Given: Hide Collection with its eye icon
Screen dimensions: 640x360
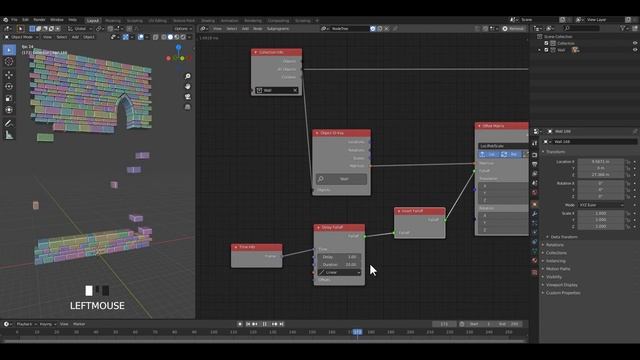Looking at the screenshot, I should pyautogui.click(x=635, y=43).
